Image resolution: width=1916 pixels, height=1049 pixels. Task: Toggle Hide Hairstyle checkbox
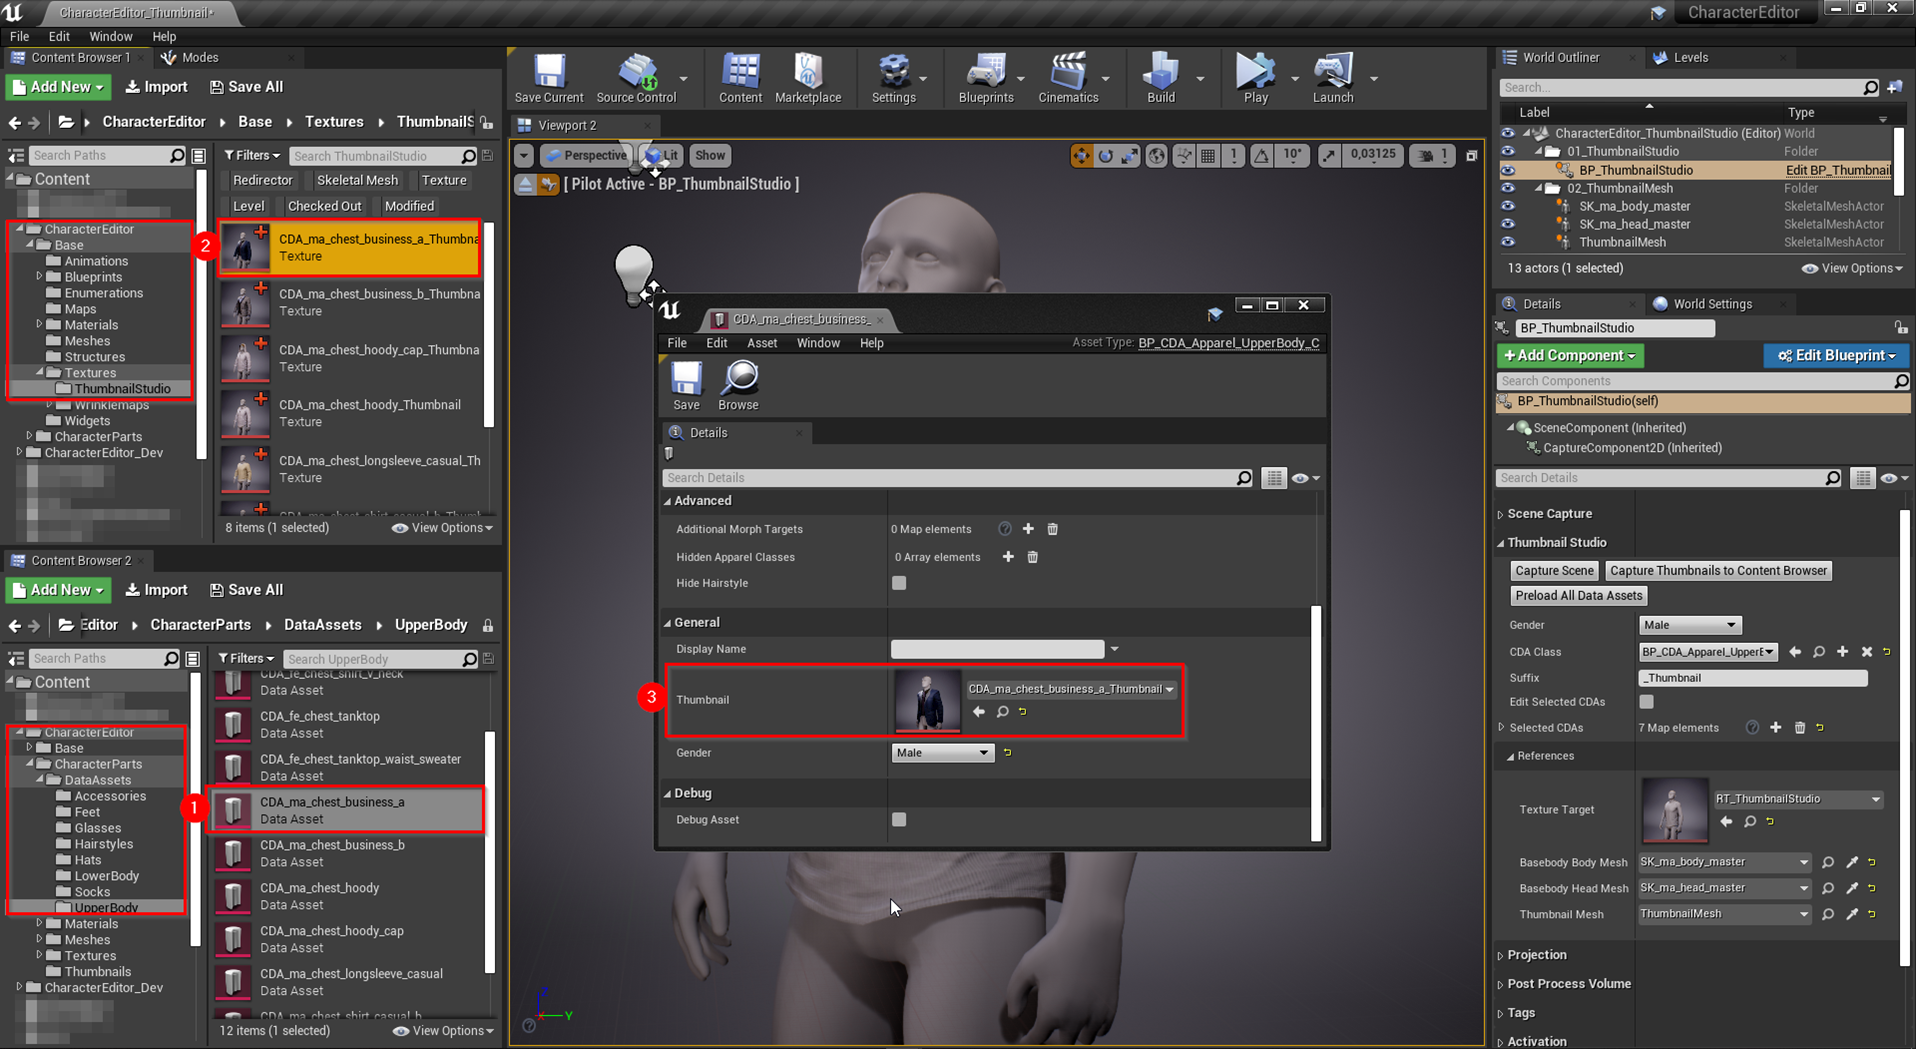(x=899, y=583)
